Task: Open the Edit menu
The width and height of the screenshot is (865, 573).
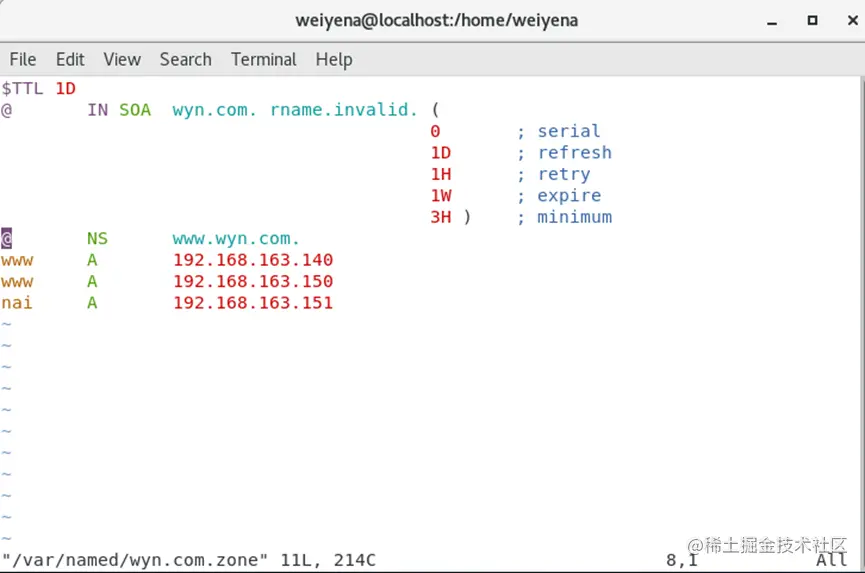Action: pyautogui.click(x=70, y=59)
